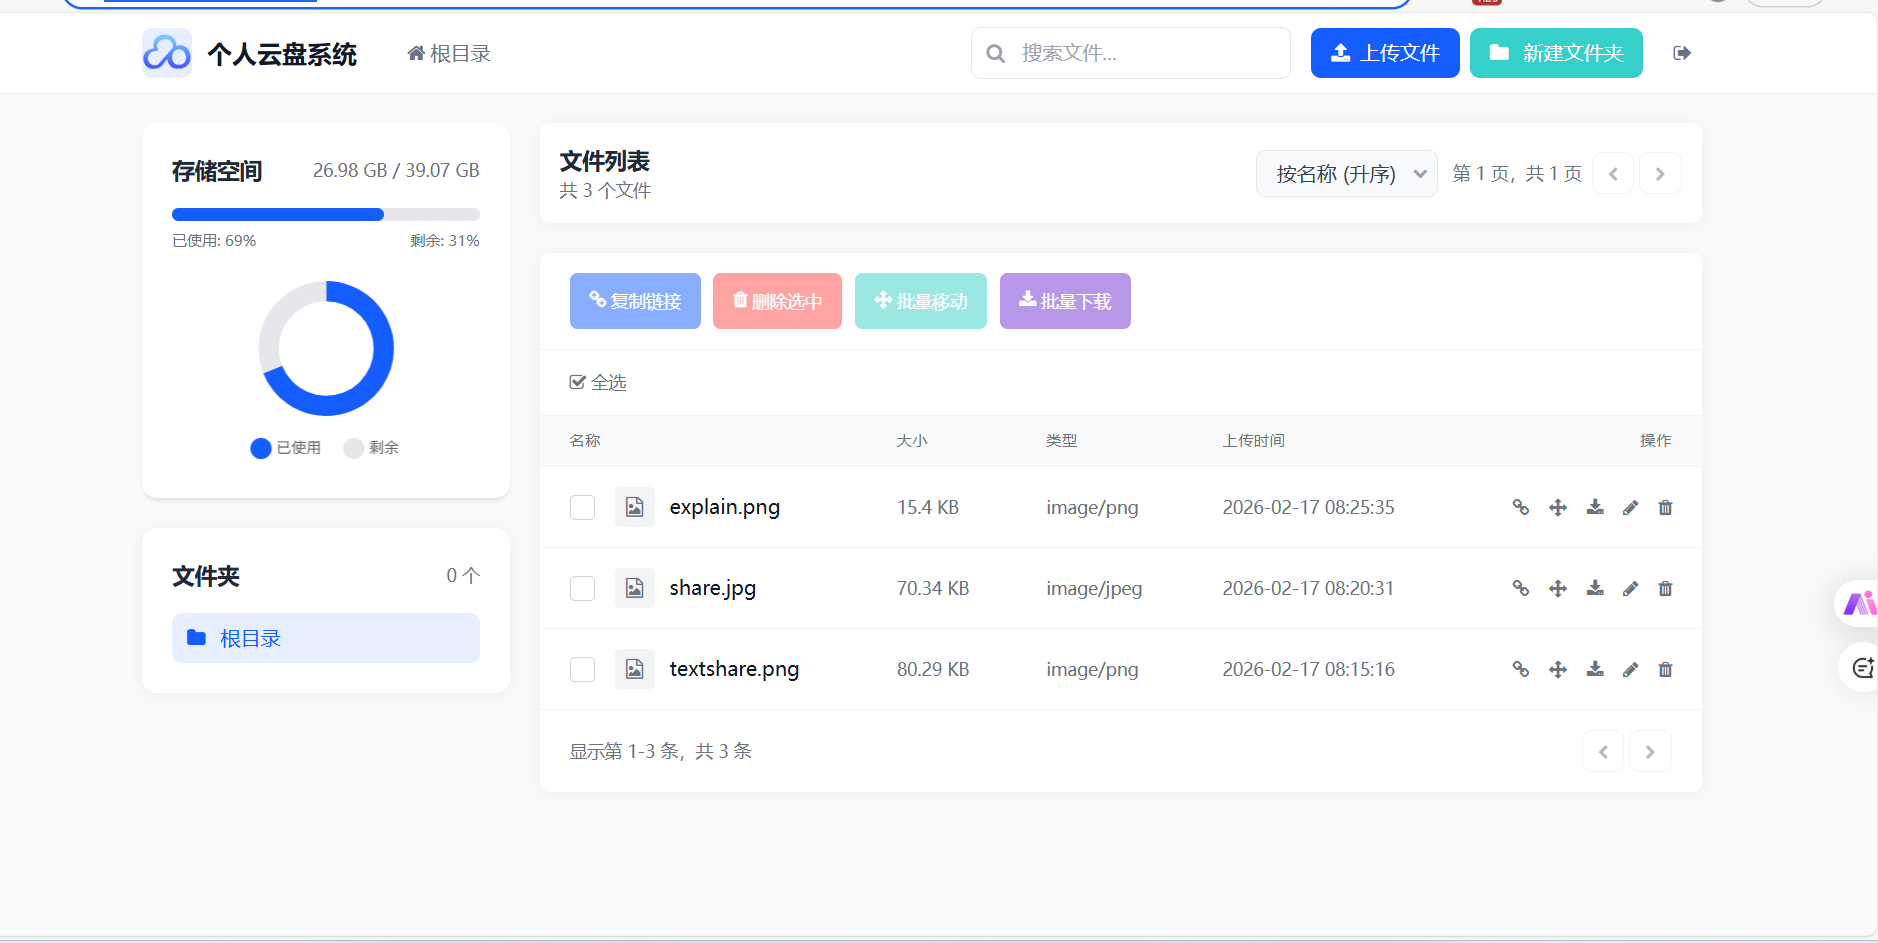Delete share.jpg with the trash icon
The height and width of the screenshot is (943, 1878).
coord(1665,588)
